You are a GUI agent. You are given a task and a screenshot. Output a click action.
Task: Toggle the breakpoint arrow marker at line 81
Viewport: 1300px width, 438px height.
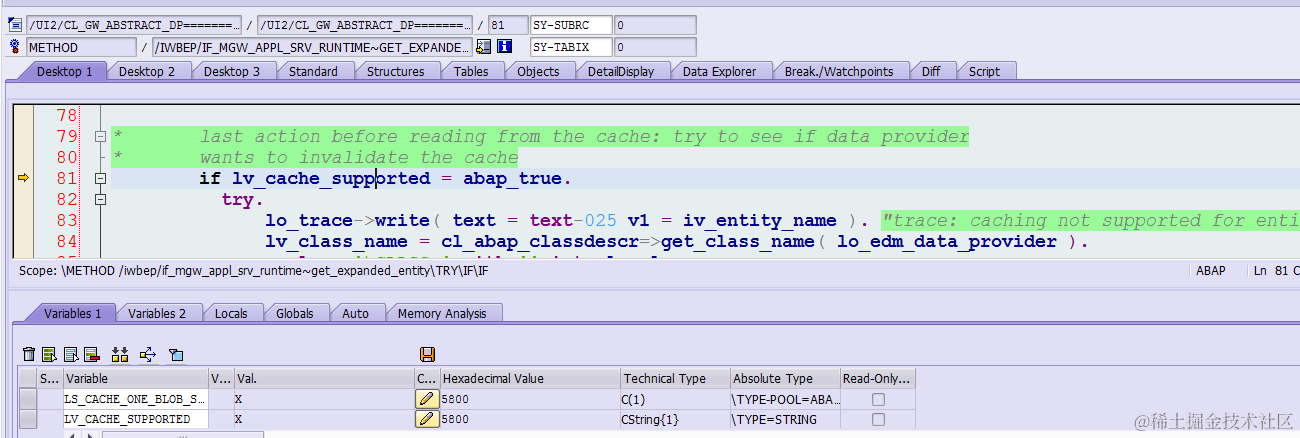pos(25,178)
